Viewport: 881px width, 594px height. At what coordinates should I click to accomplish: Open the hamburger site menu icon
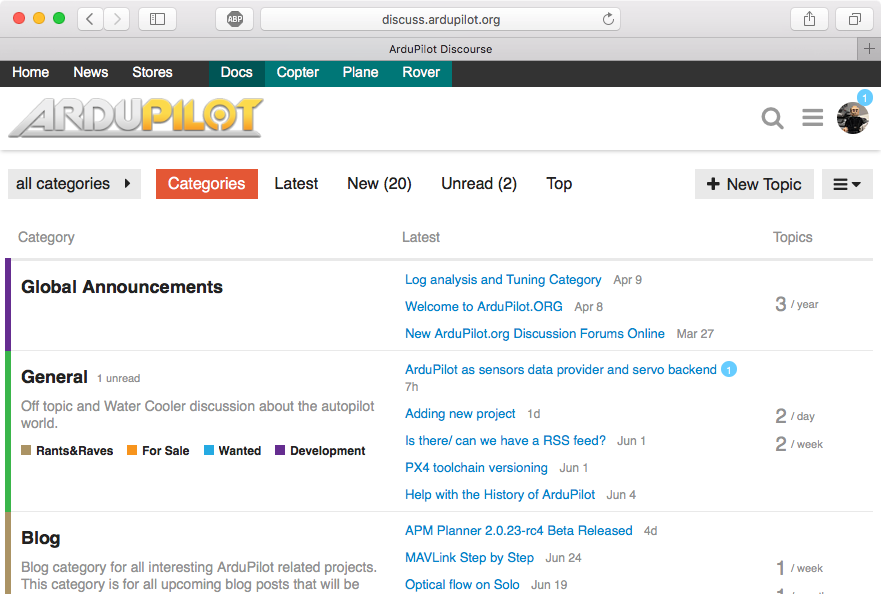pyautogui.click(x=813, y=119)
